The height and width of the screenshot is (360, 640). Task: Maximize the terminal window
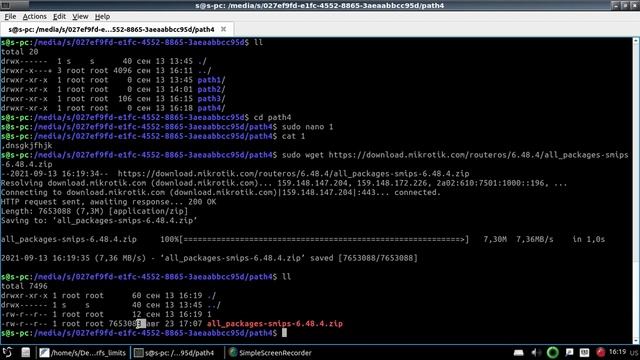click(625, 5)
